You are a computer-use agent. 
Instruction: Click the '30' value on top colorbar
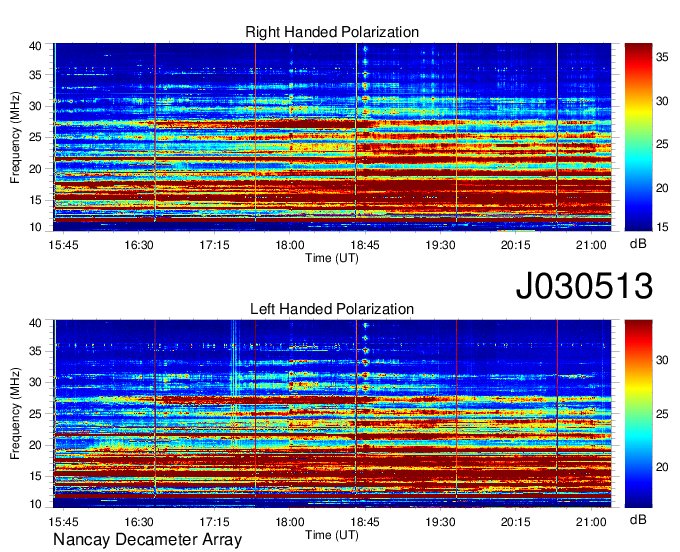tap(662, 101)
